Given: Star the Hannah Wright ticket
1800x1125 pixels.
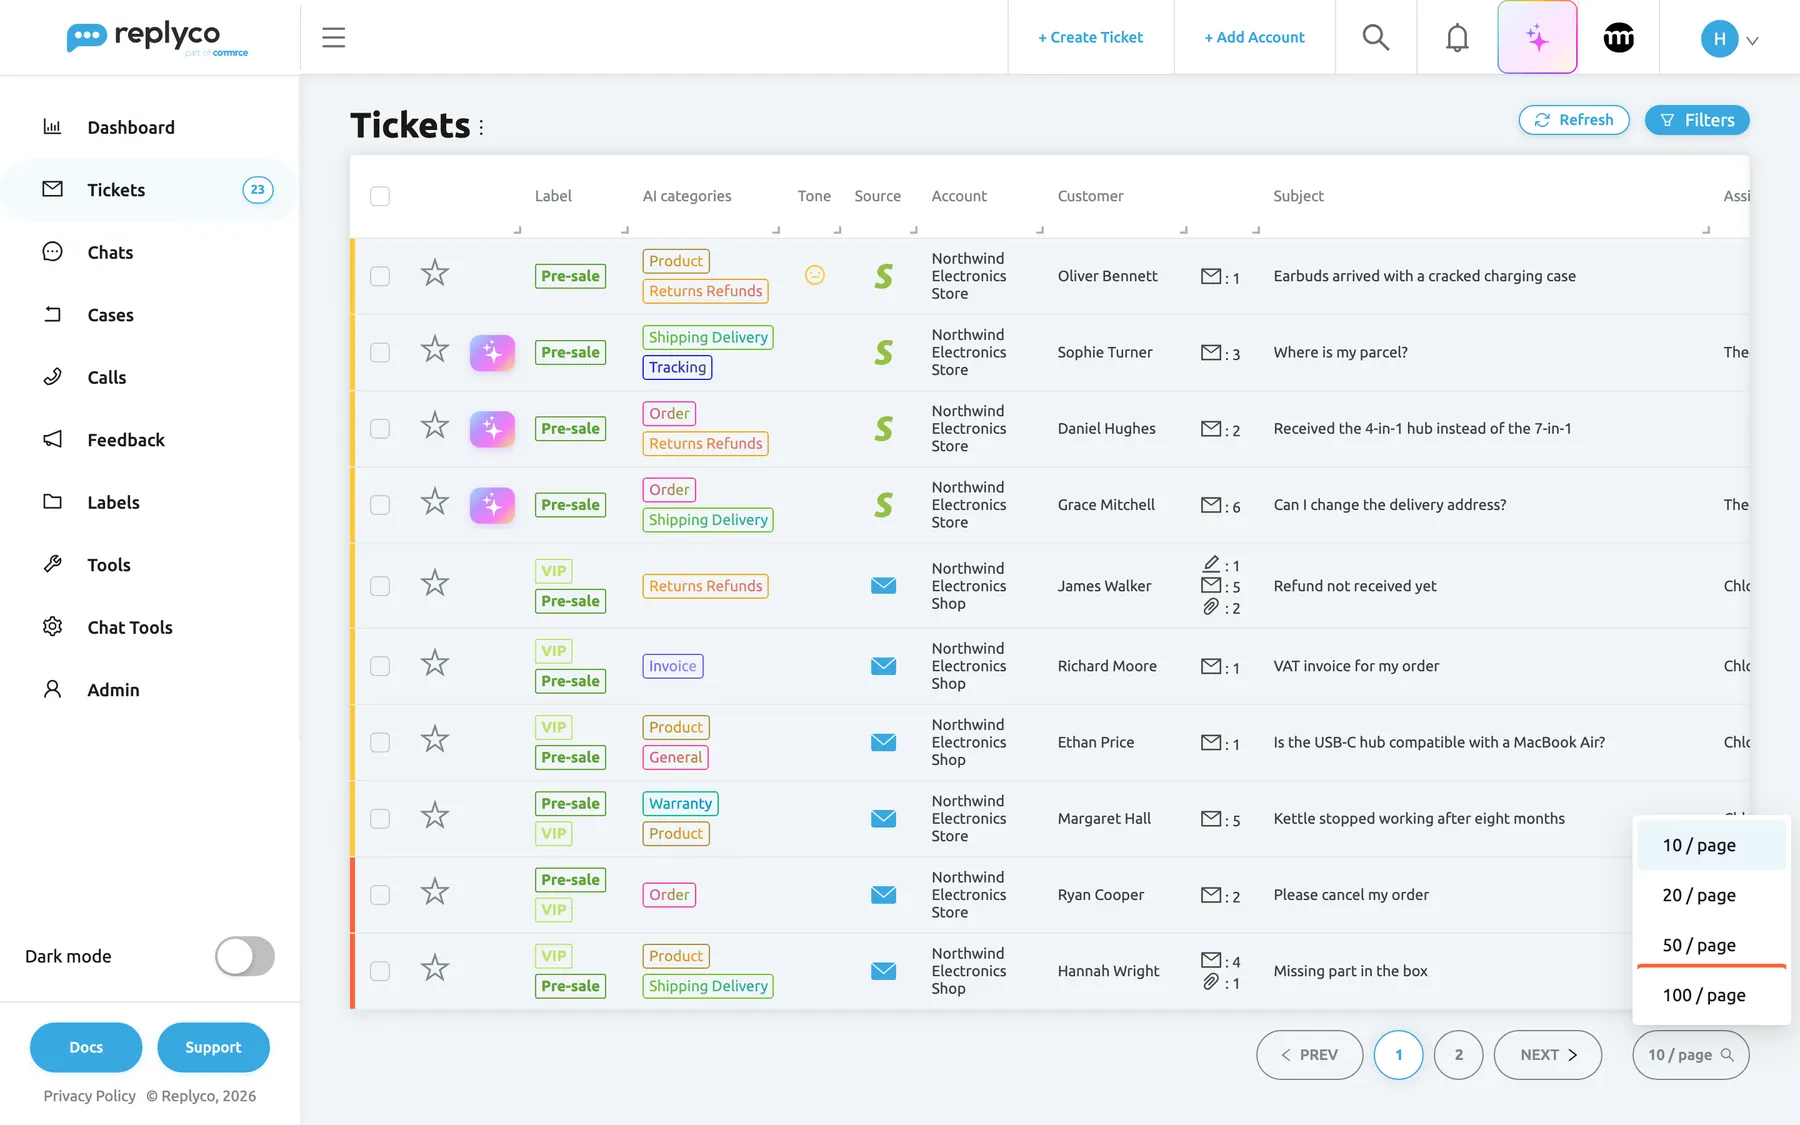Looking at the screenshot, I should [434, 968].
